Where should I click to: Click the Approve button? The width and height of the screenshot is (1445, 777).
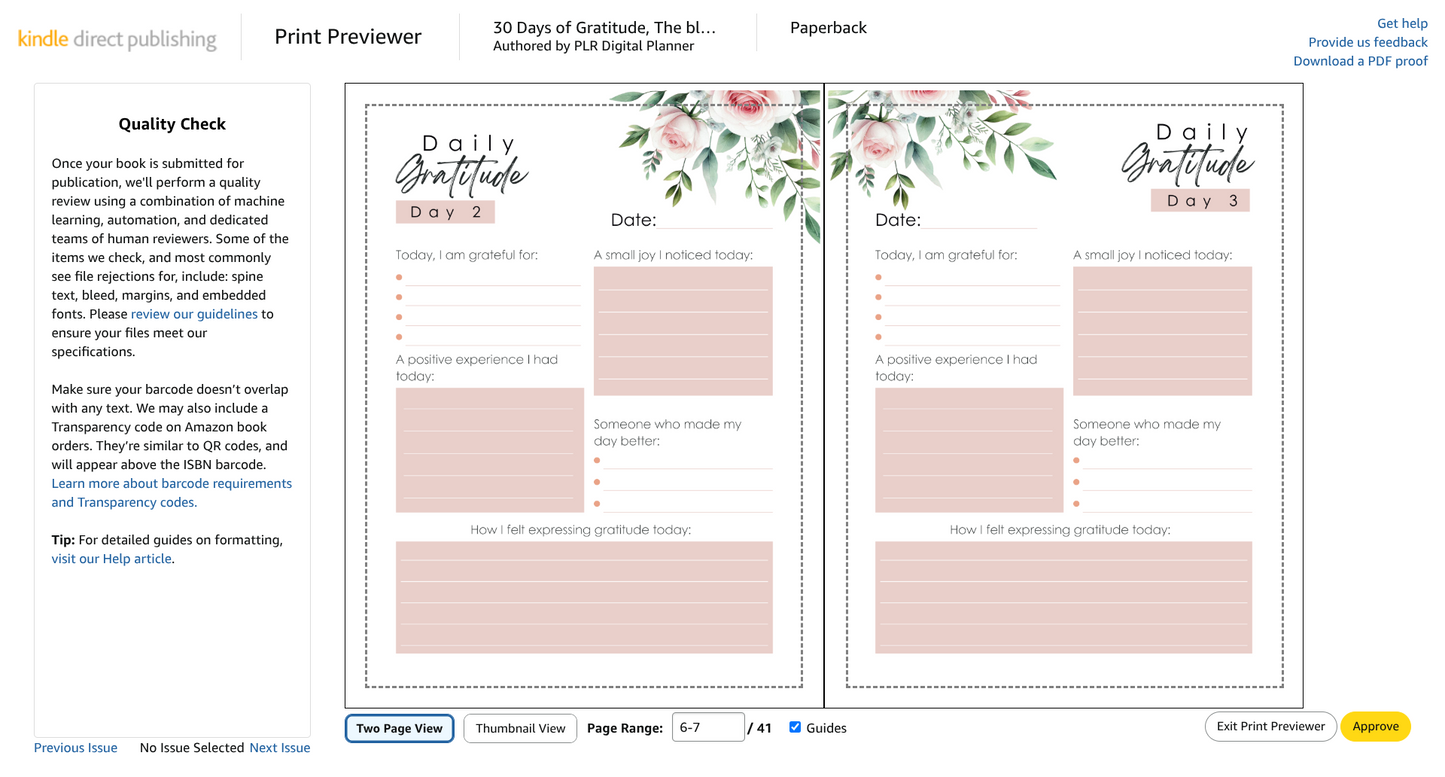point(1376,726)
